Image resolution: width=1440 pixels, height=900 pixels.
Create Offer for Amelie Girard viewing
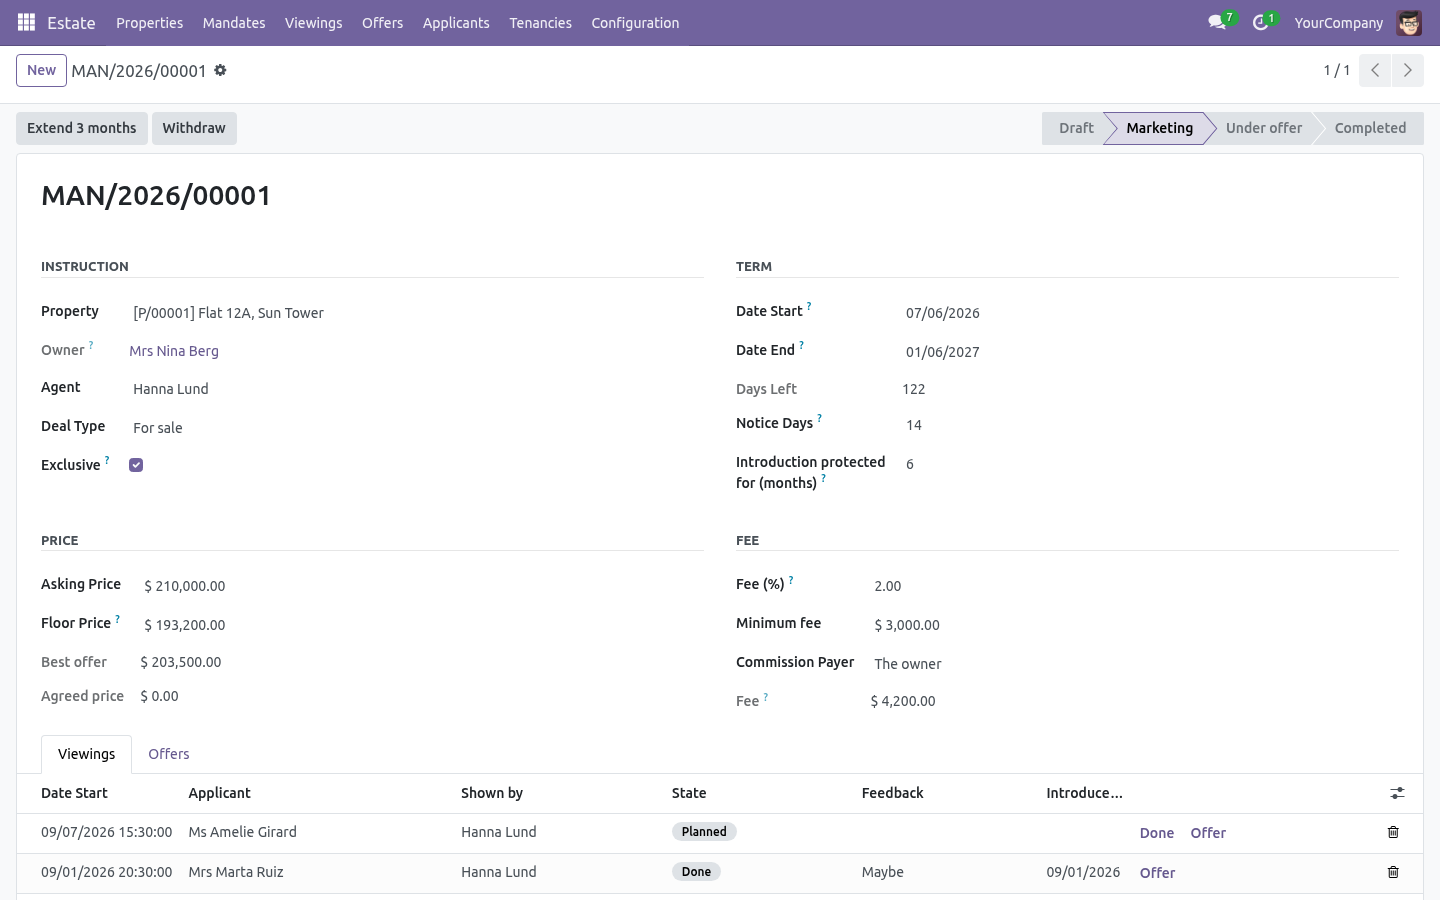click(x=1208, y=833)
